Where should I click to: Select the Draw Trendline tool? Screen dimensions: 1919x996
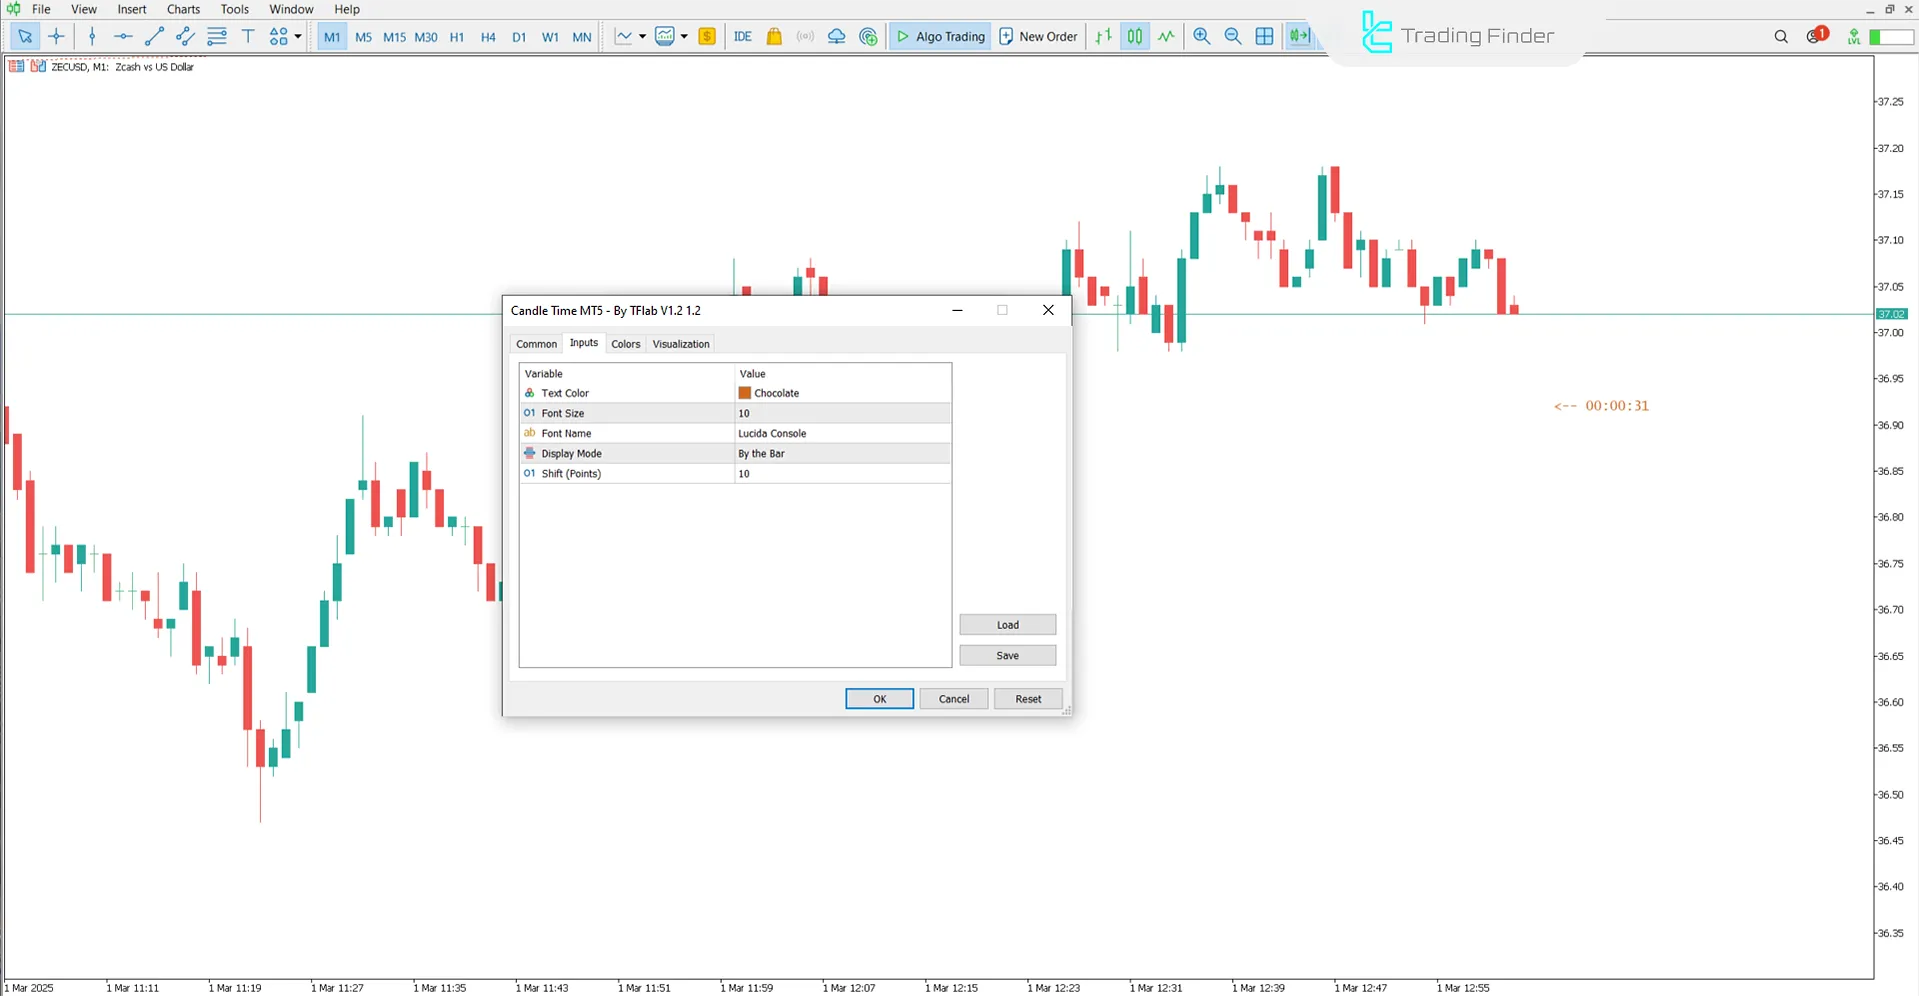coord(154,36)
